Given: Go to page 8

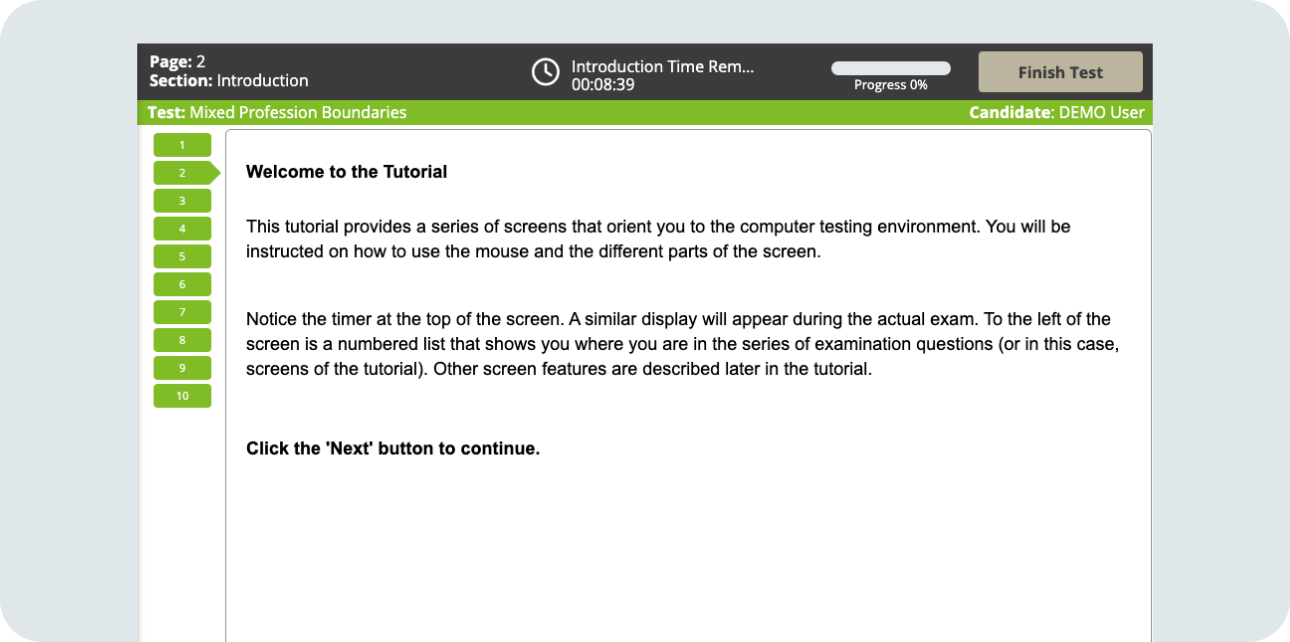Looking at the screenshot, I should [x=182, y=340].
